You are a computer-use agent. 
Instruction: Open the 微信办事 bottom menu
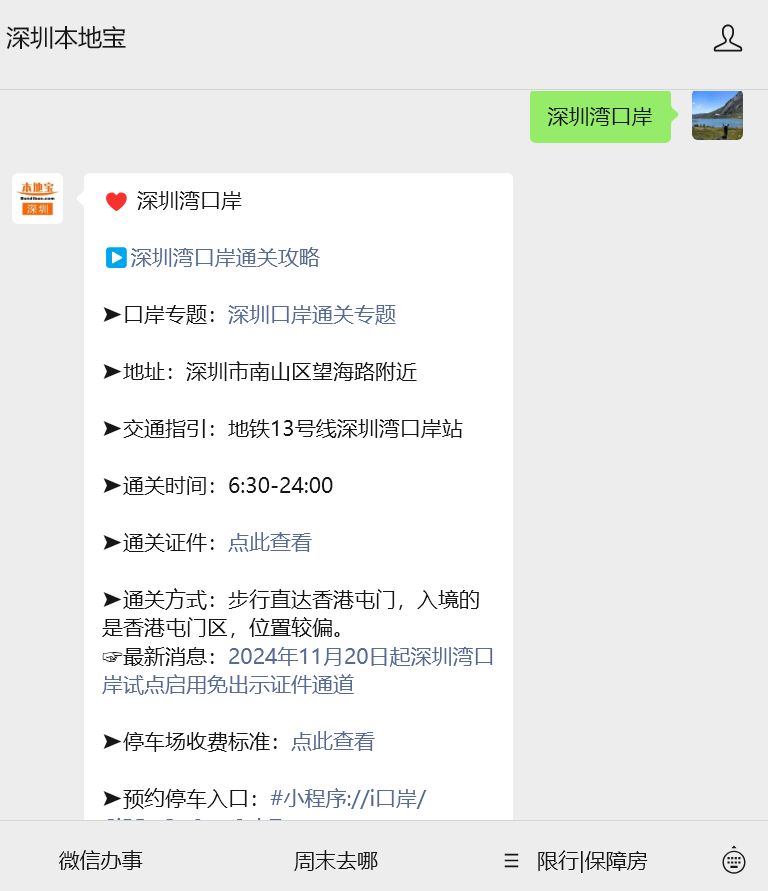pyautogui.click(x=101, y=860)
